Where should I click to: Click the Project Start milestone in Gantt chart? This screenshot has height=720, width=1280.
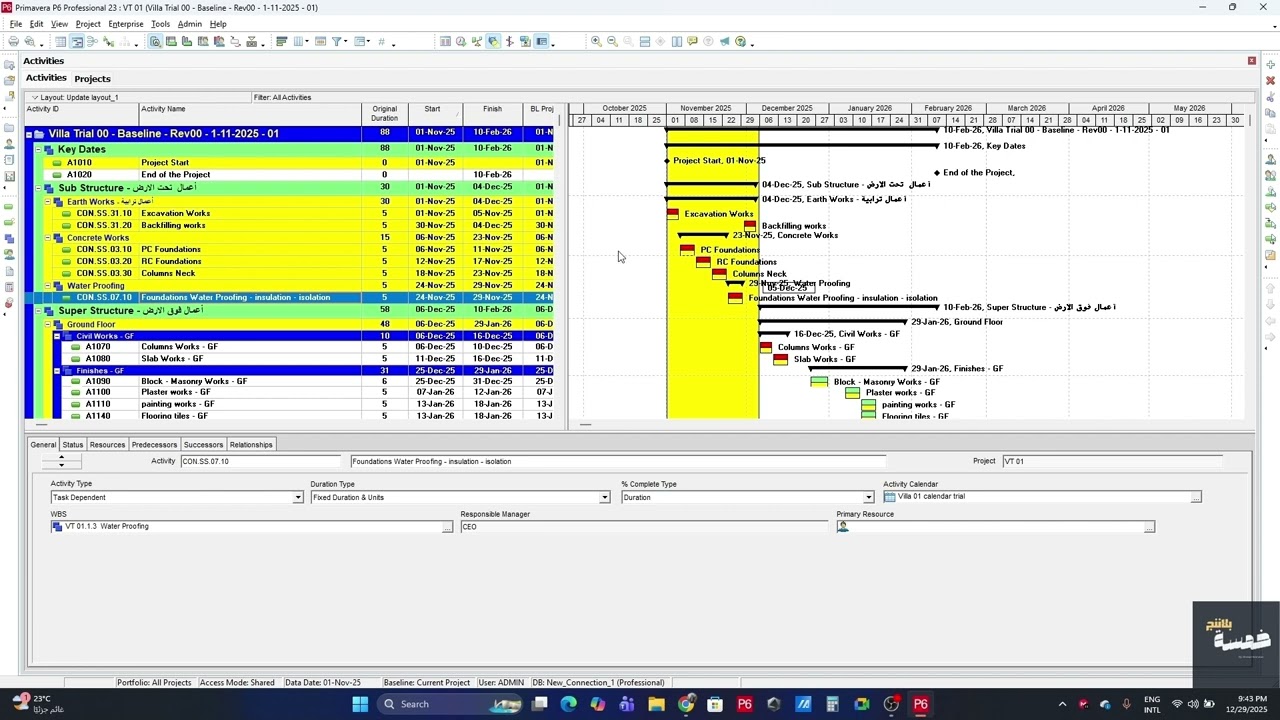tap(667, 161)
